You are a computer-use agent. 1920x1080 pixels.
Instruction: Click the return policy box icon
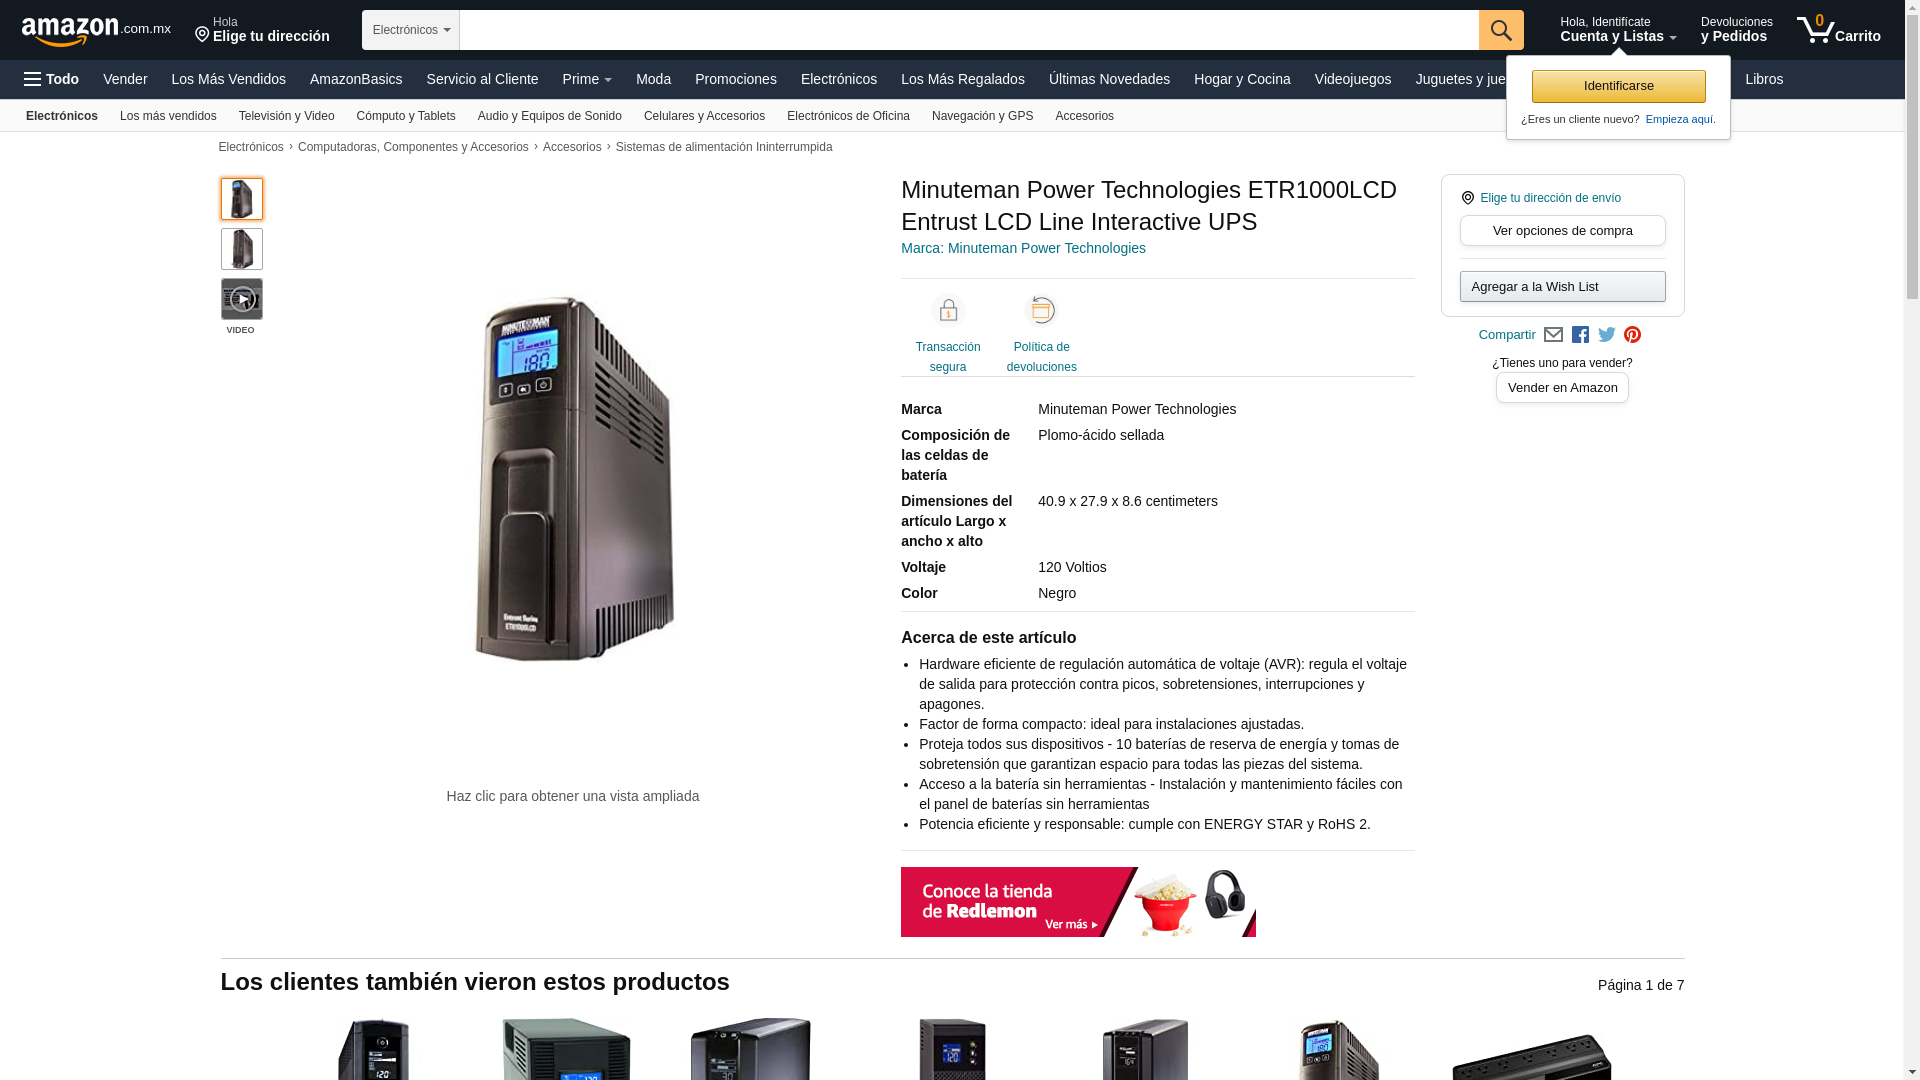click(x=1042, y=311)
